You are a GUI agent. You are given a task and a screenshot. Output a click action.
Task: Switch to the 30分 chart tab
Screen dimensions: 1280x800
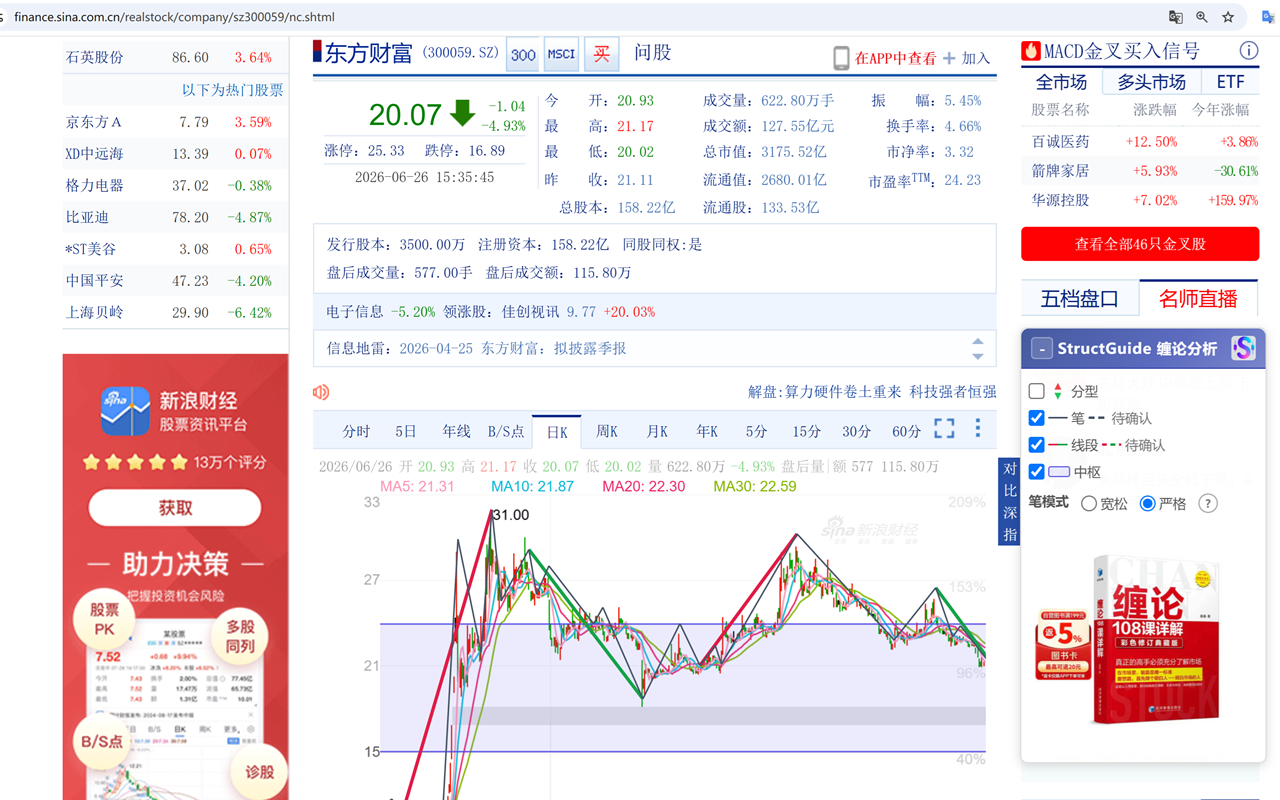click(856, 432)
